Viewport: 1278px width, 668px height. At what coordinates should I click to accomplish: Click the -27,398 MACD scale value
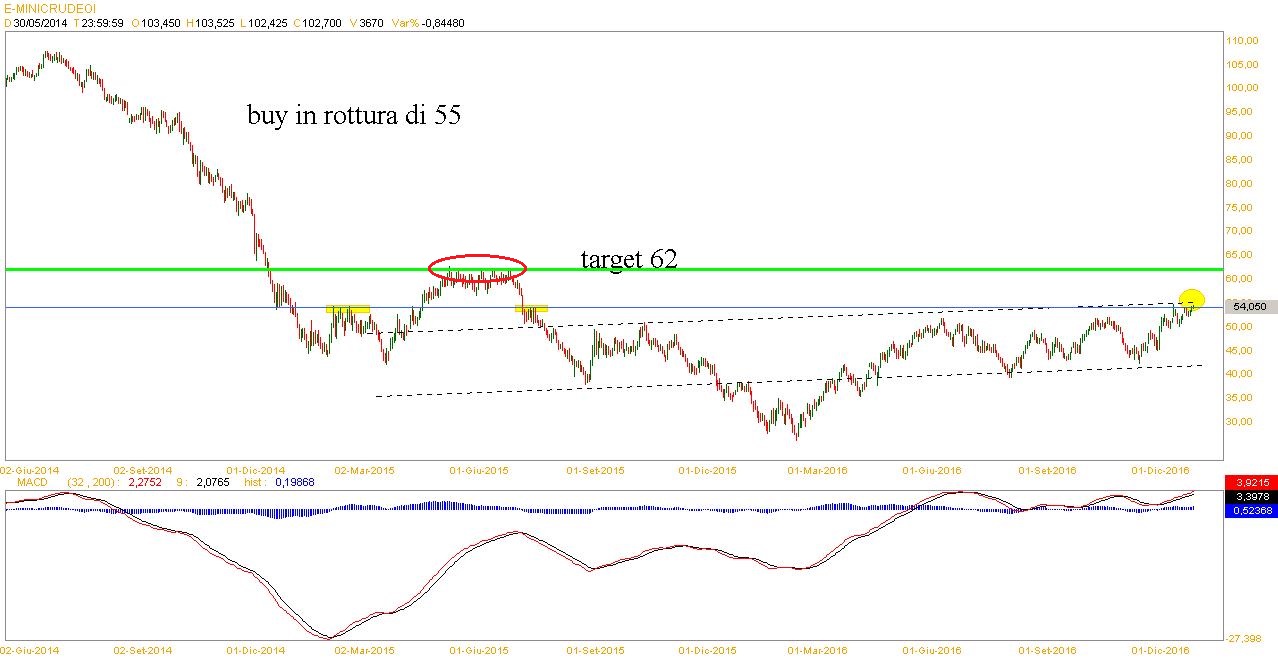point(1246,638)
